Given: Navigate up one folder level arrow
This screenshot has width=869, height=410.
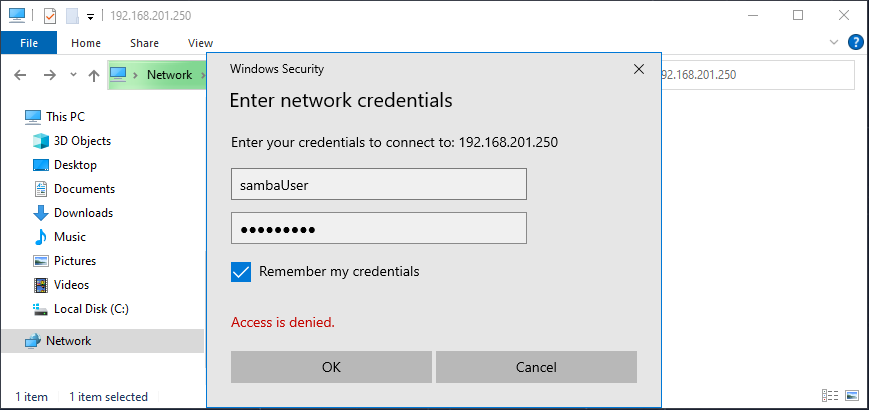Looking at the screenshot, I should 93,75.
